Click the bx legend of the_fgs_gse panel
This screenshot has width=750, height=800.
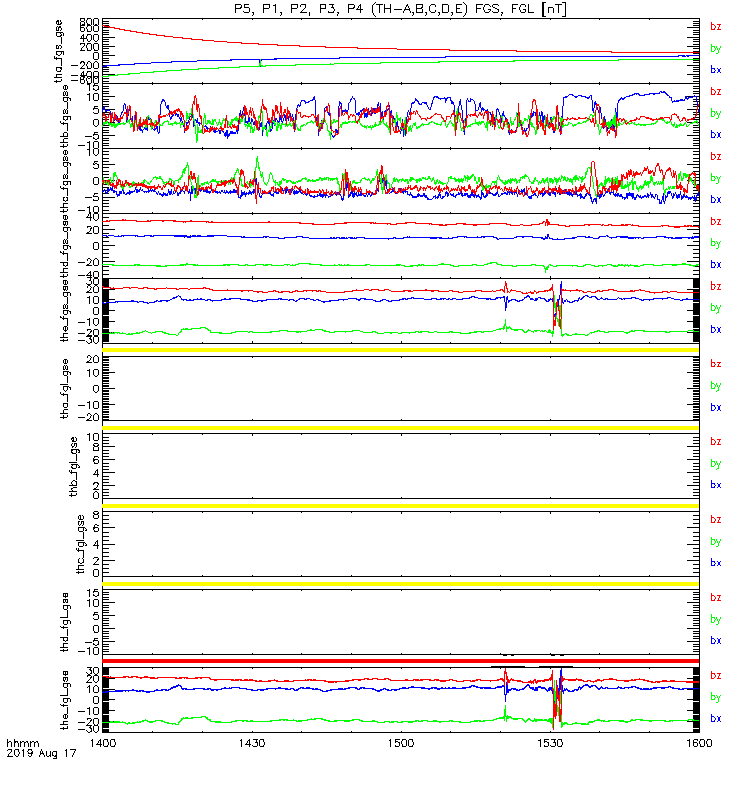coord(716,330)
